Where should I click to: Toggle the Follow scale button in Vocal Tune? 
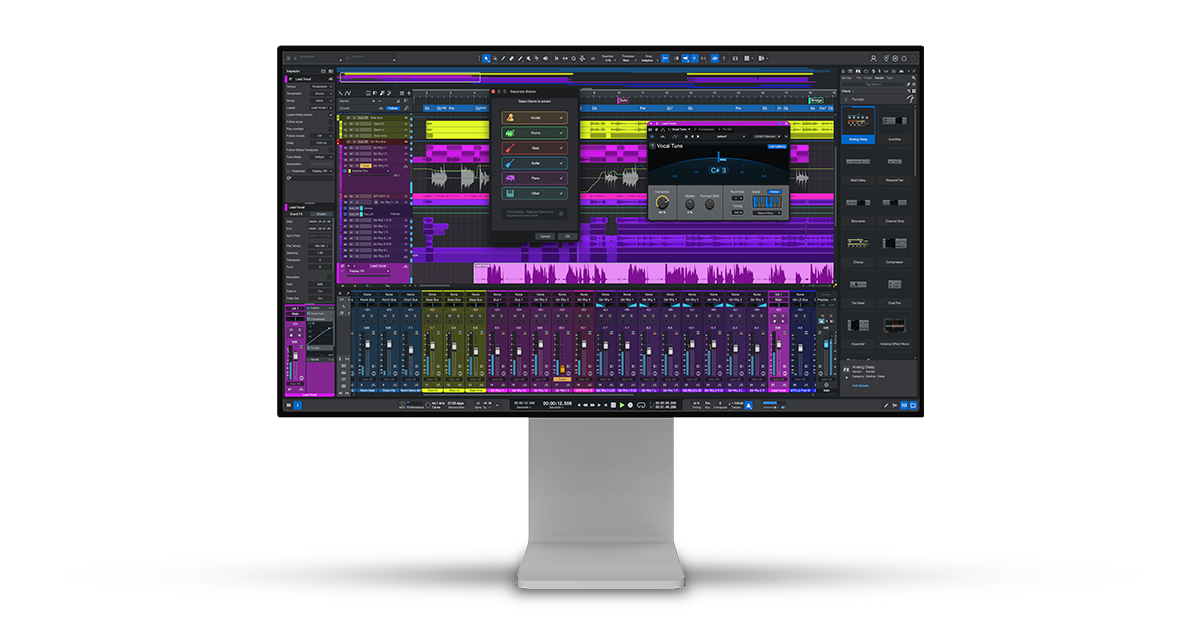click(774, 191)
